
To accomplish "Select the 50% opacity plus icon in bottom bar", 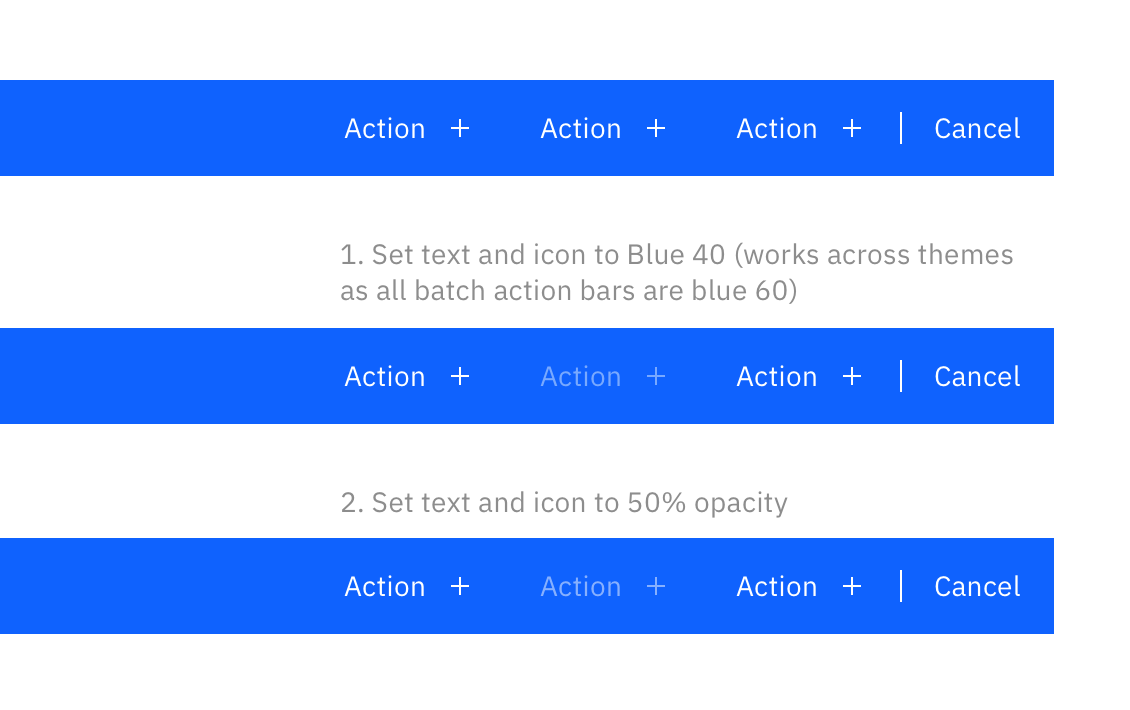I will [x=656, y=586].
